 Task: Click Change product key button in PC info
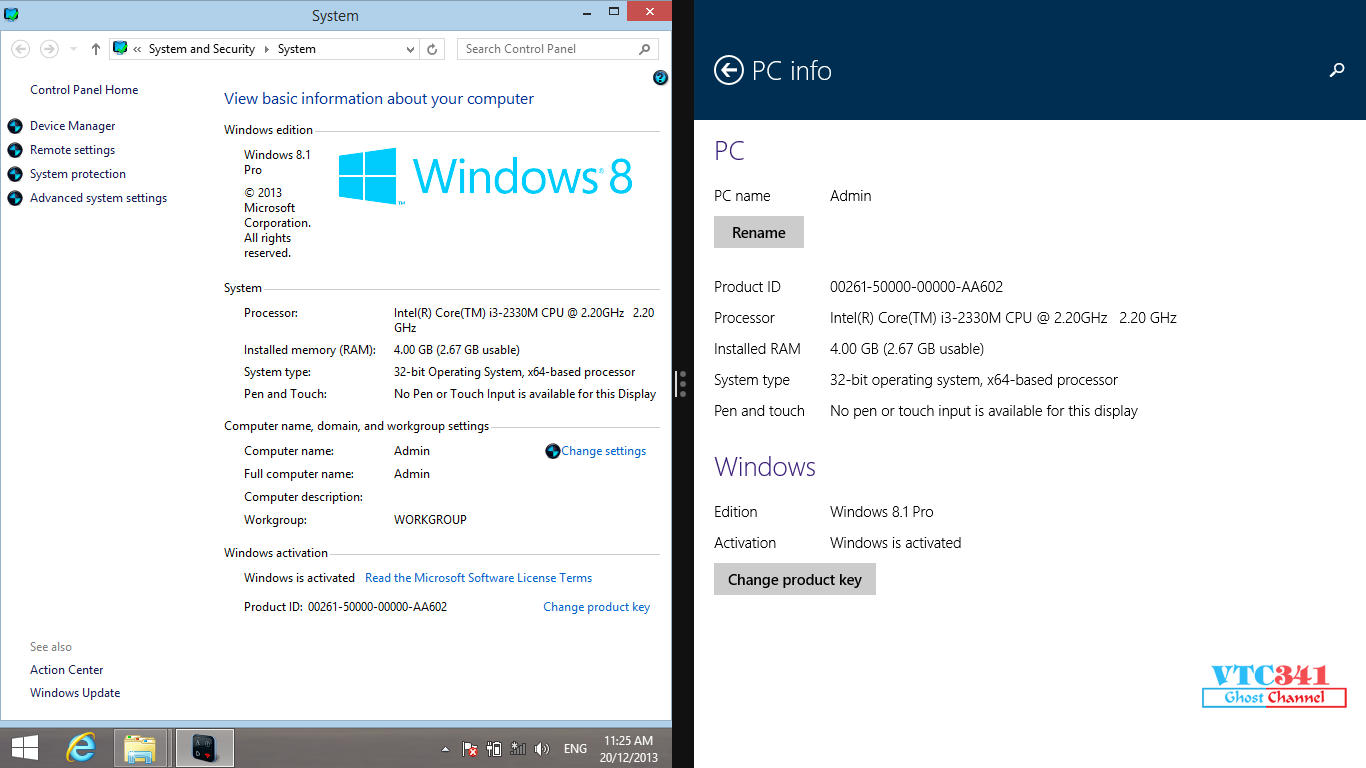pyautogui.click(x=795, y=579)
